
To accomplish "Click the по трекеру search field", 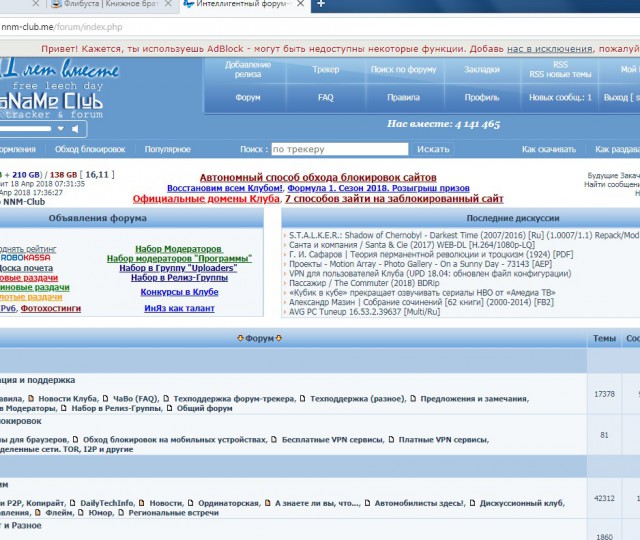I will point(340,149).
